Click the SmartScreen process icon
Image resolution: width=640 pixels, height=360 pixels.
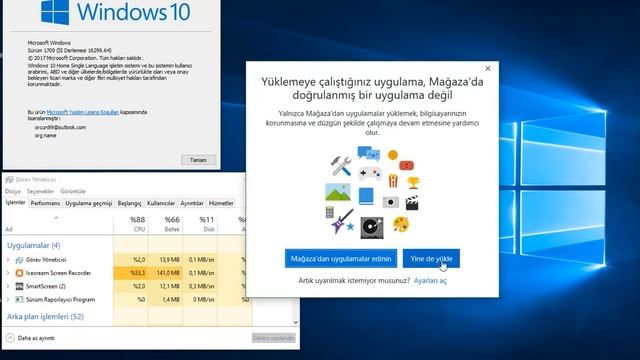19,286
